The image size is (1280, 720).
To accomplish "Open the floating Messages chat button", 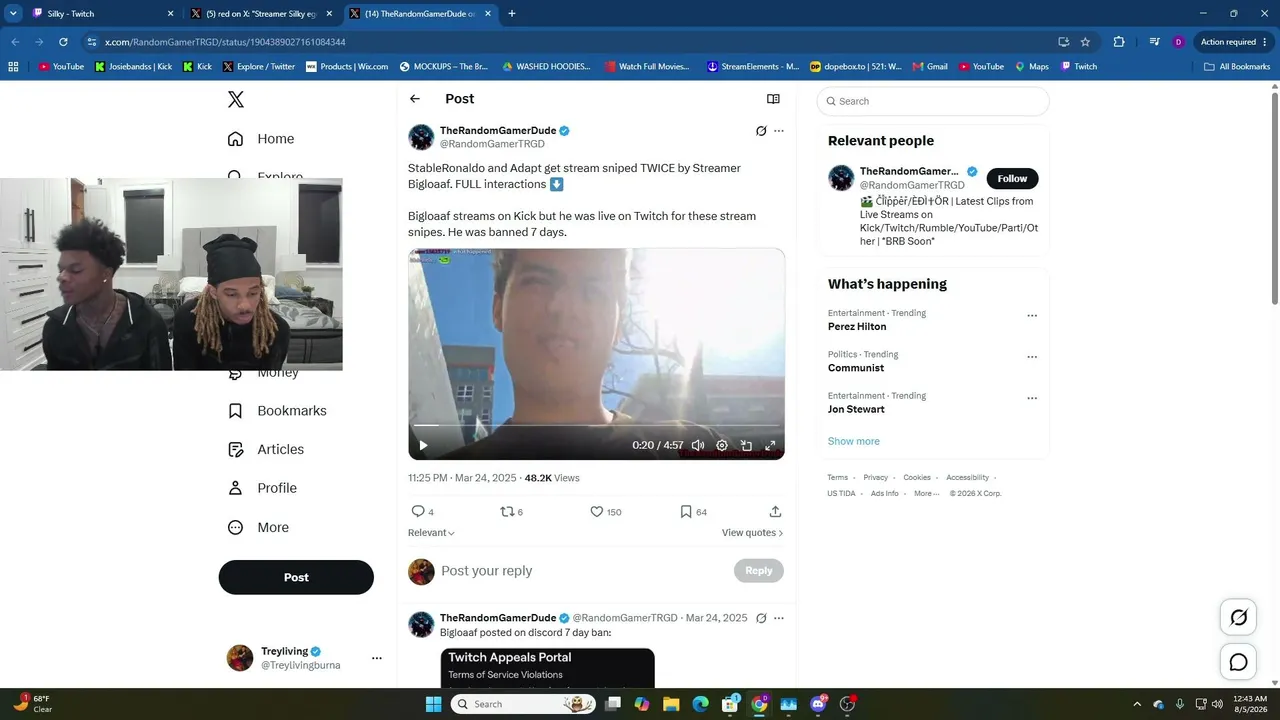I will point(1238,662).
